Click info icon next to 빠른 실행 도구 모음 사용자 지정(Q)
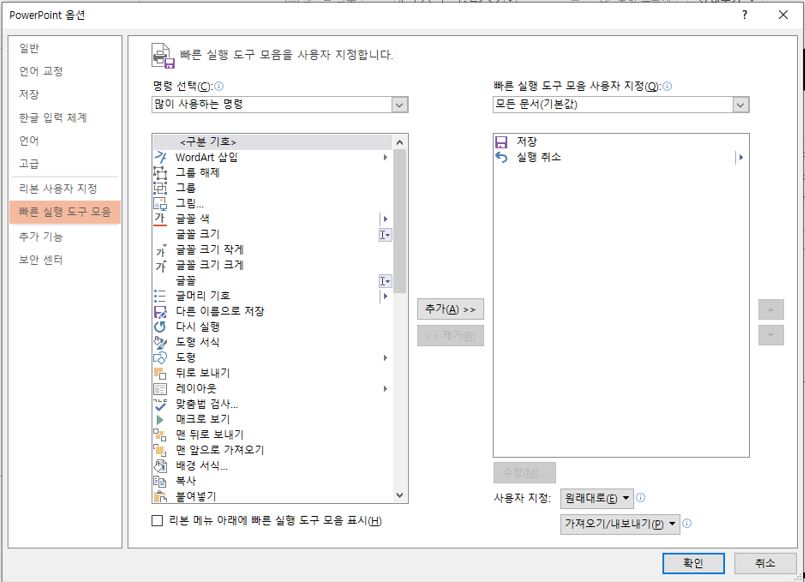 click(x=667, y=86)
